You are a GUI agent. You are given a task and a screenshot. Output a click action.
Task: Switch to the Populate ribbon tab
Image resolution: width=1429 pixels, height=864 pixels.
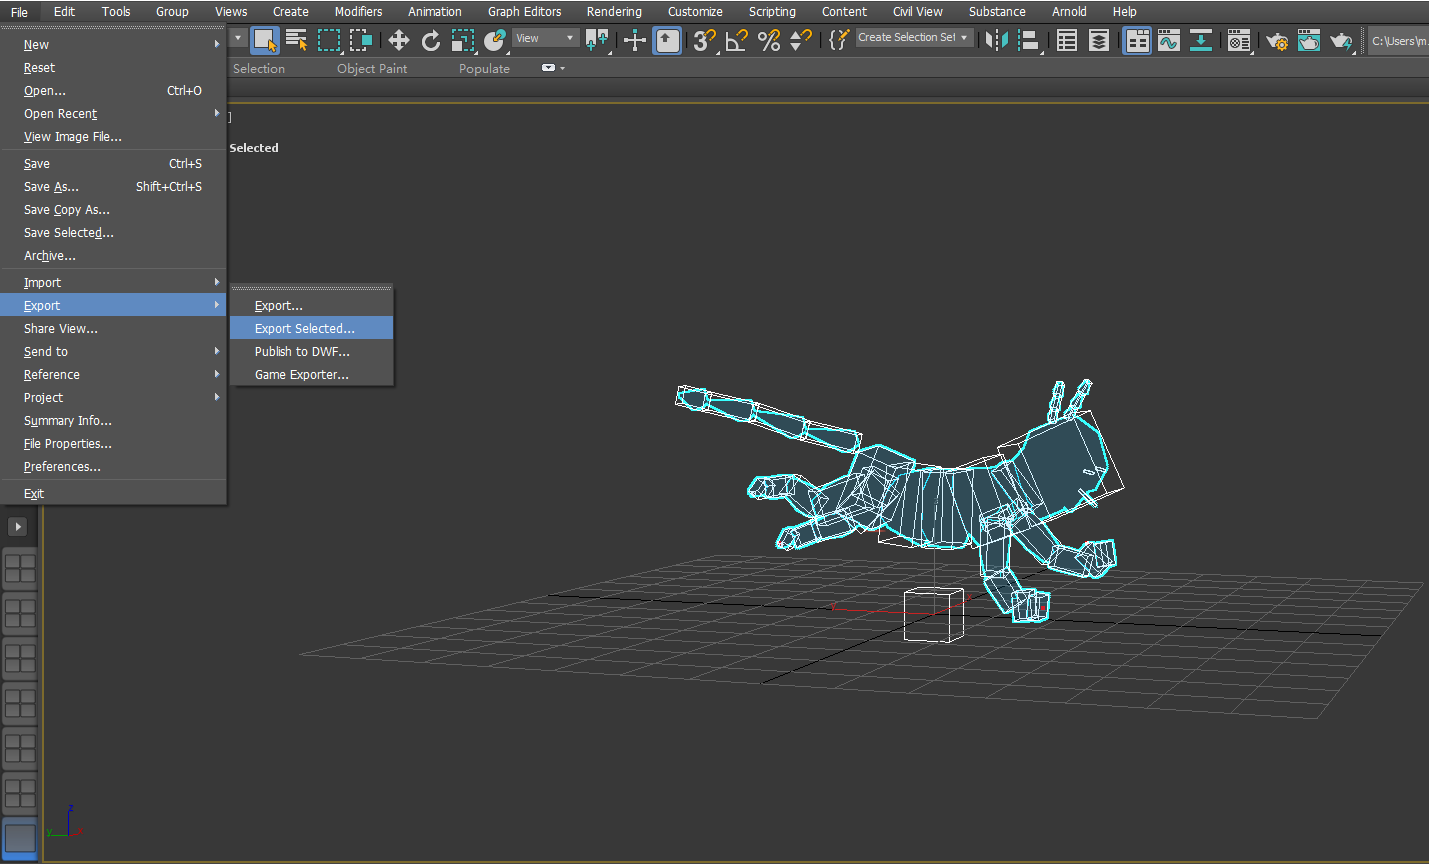(x=484, y=68)
